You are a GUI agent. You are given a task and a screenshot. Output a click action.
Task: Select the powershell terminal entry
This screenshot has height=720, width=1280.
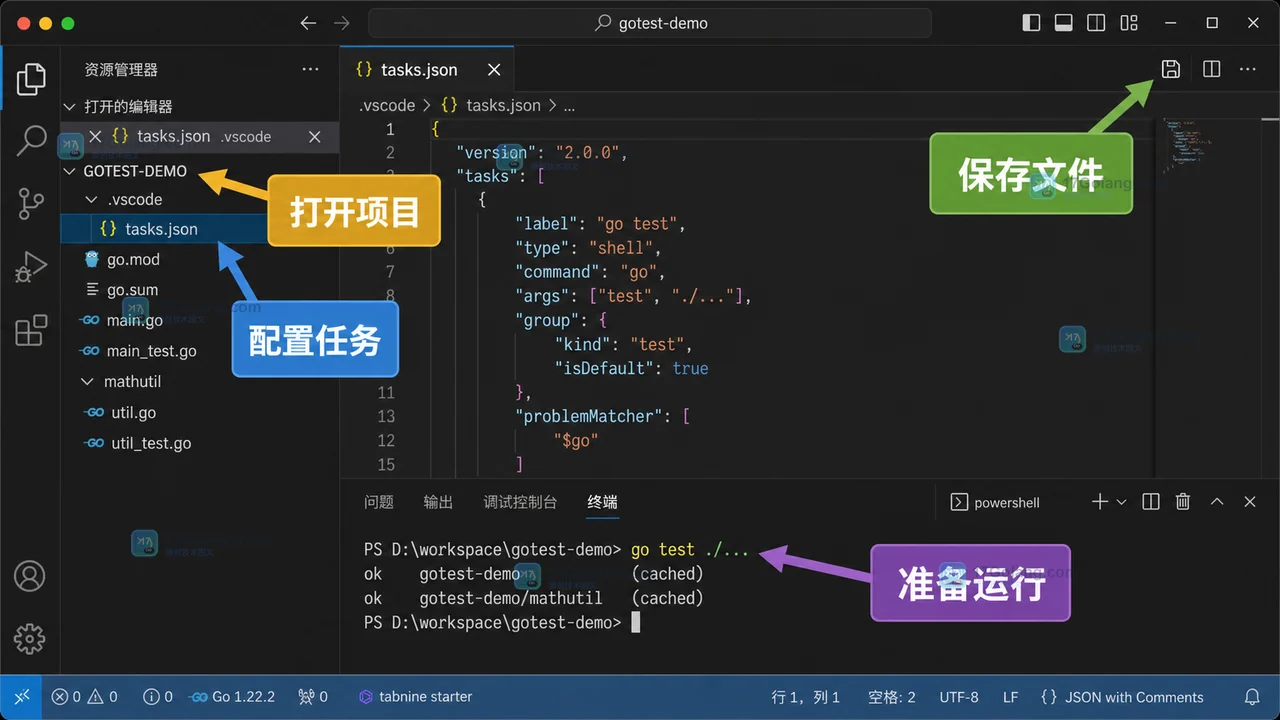994,502
